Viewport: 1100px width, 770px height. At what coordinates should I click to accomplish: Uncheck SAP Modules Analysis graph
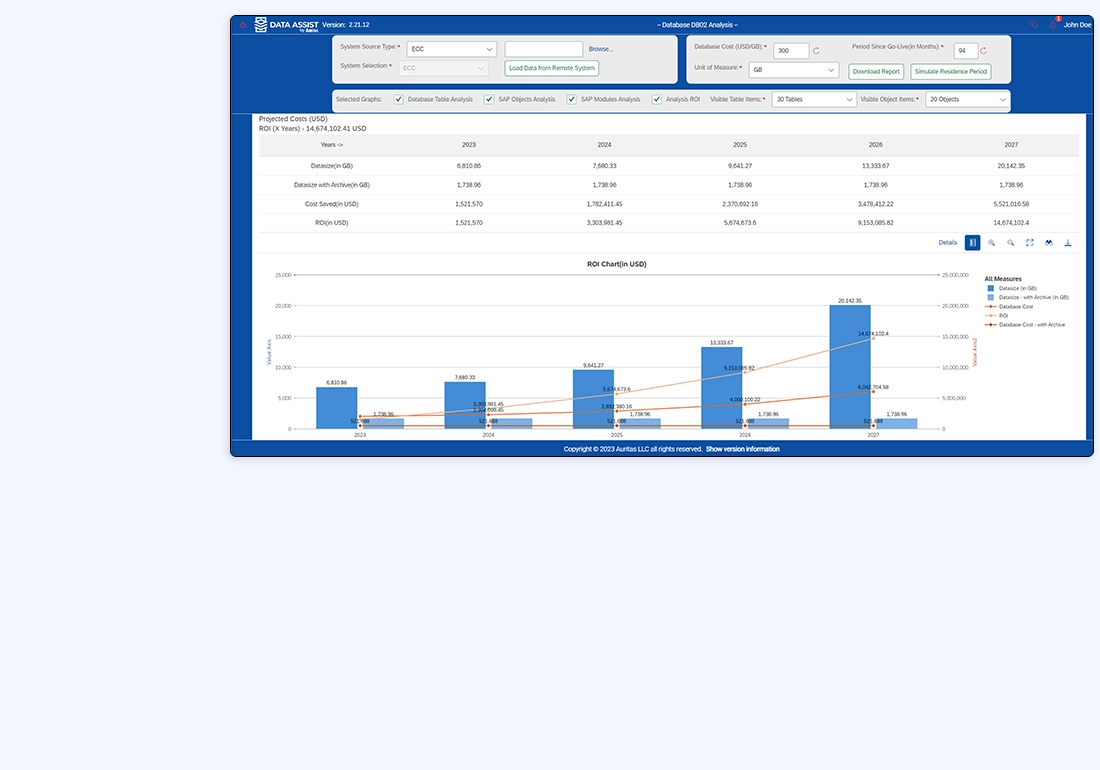pos(572,100)
